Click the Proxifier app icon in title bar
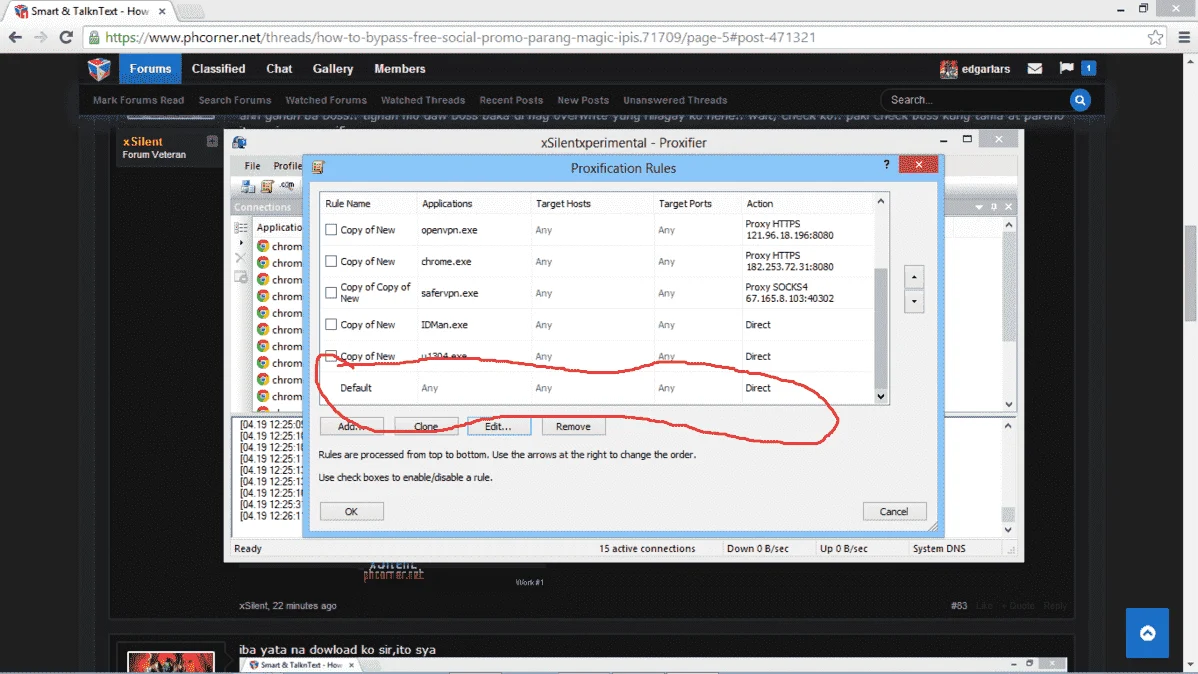The image size is (1198, 674). tap(239, 142)
